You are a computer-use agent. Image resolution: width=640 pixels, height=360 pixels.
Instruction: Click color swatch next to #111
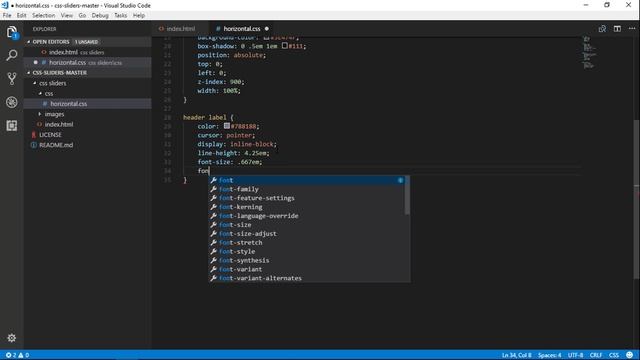click(x=284, y=46)
